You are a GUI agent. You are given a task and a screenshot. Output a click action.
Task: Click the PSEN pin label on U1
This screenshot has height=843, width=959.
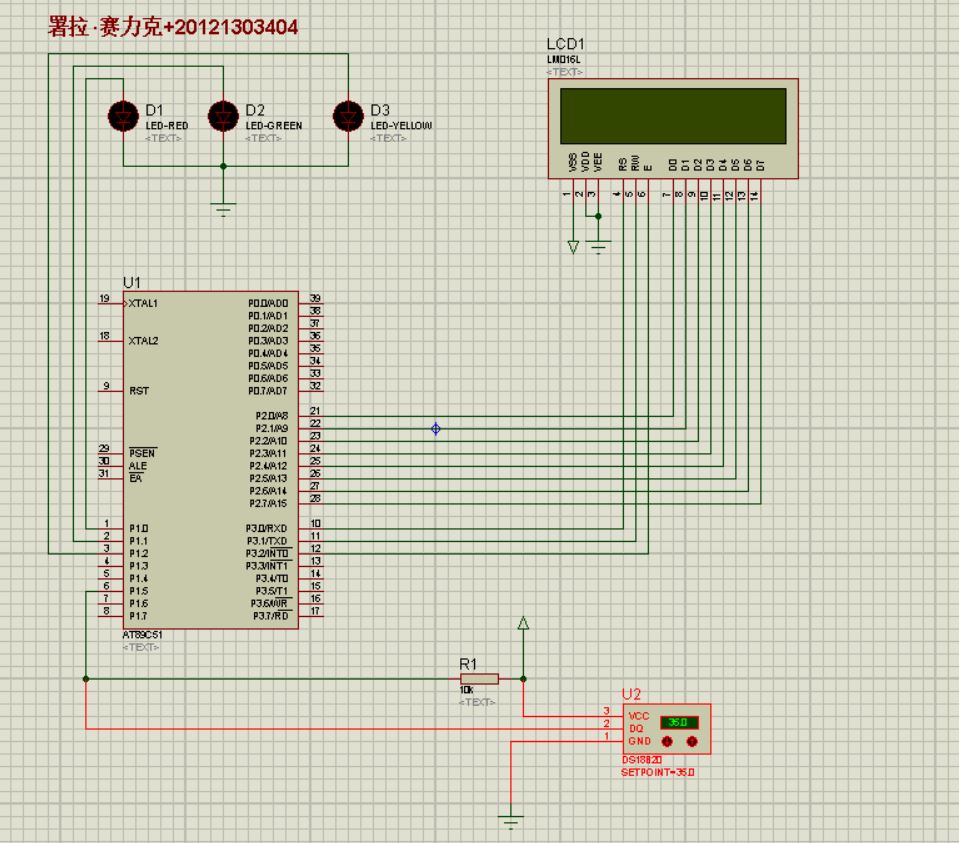coord(142,453)
